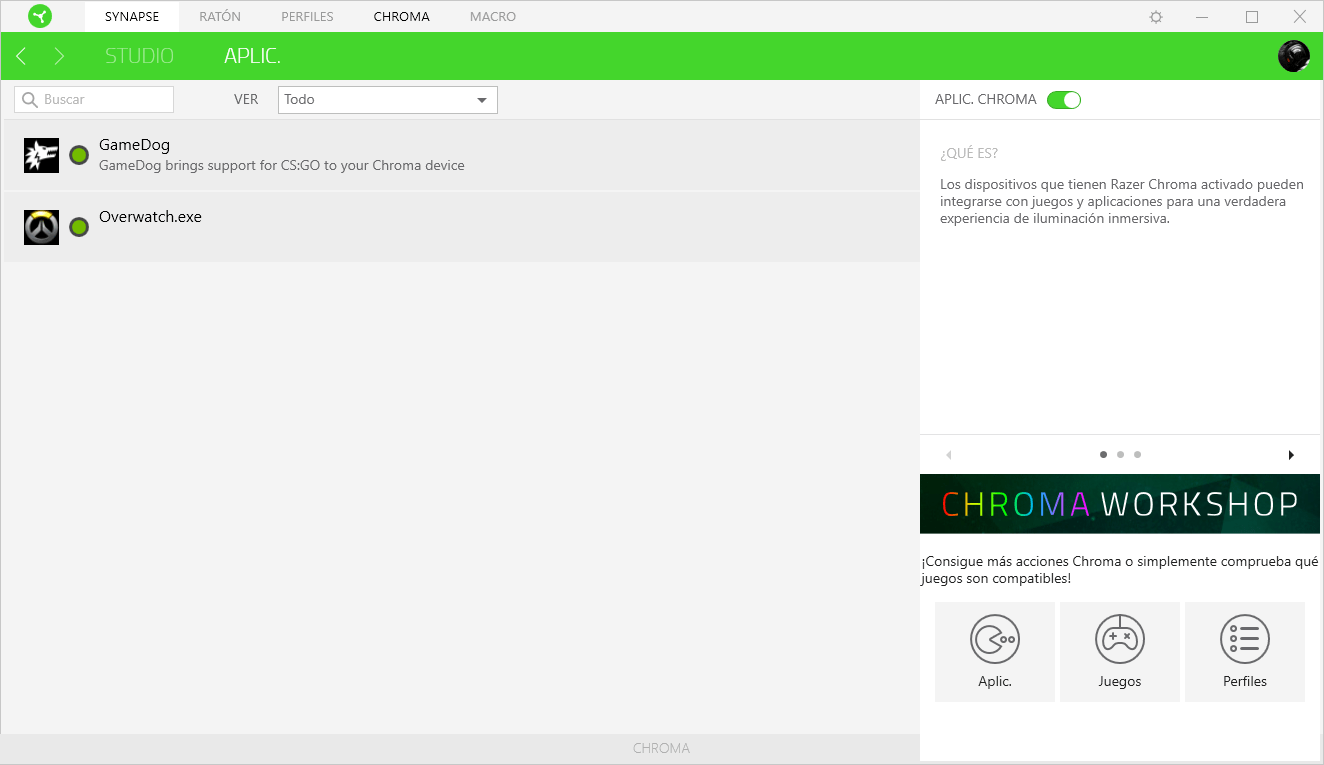Go forward with the right arrow
The image size is (1324, 765).
(59, 56)
